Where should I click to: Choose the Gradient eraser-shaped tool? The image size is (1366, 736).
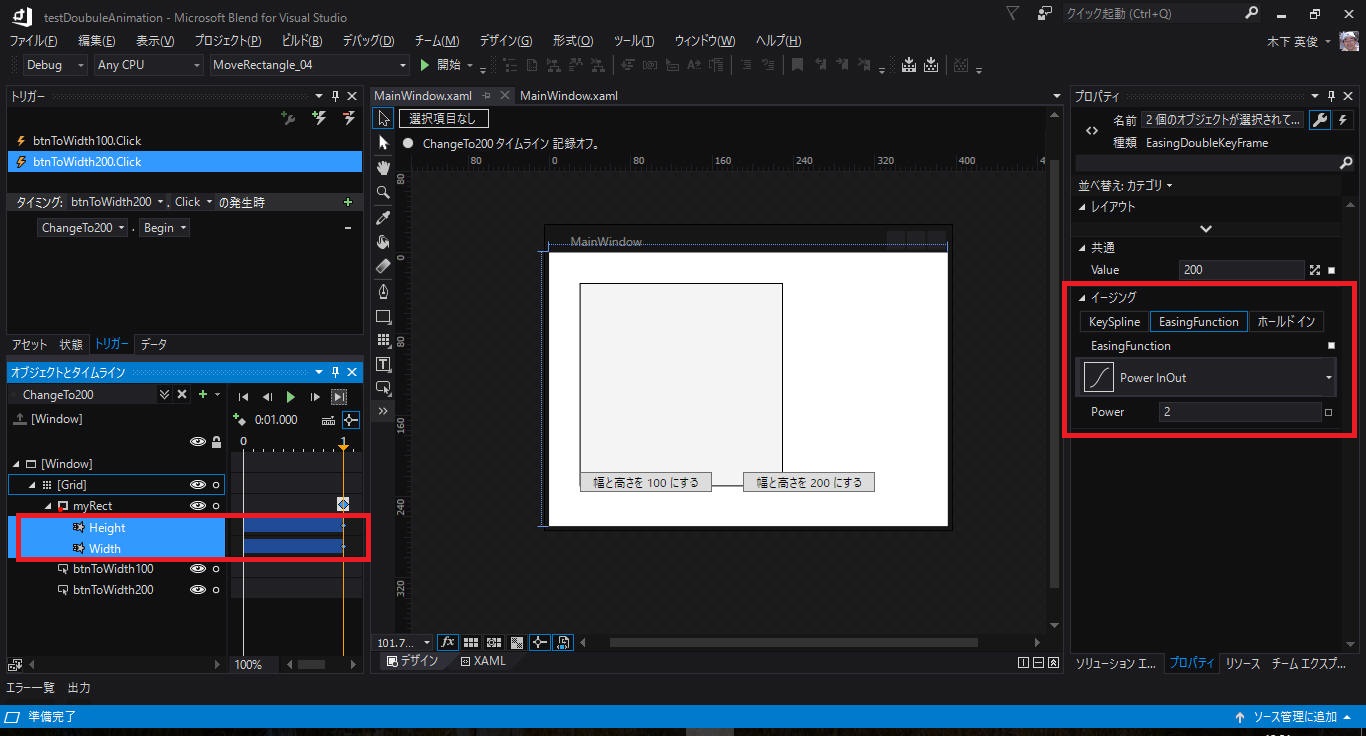(383, 266)
